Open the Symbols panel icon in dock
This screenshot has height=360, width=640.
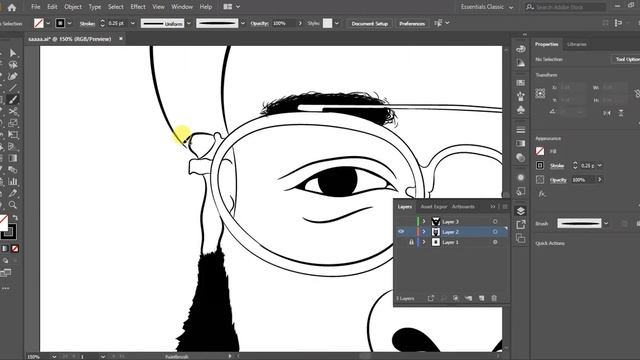coord(520,110)
